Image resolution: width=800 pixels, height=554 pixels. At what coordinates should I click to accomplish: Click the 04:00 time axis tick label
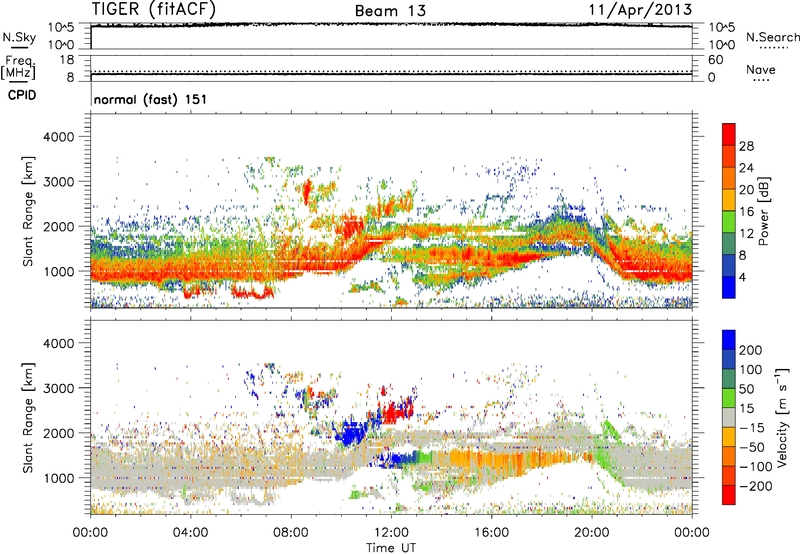point(190,533)
